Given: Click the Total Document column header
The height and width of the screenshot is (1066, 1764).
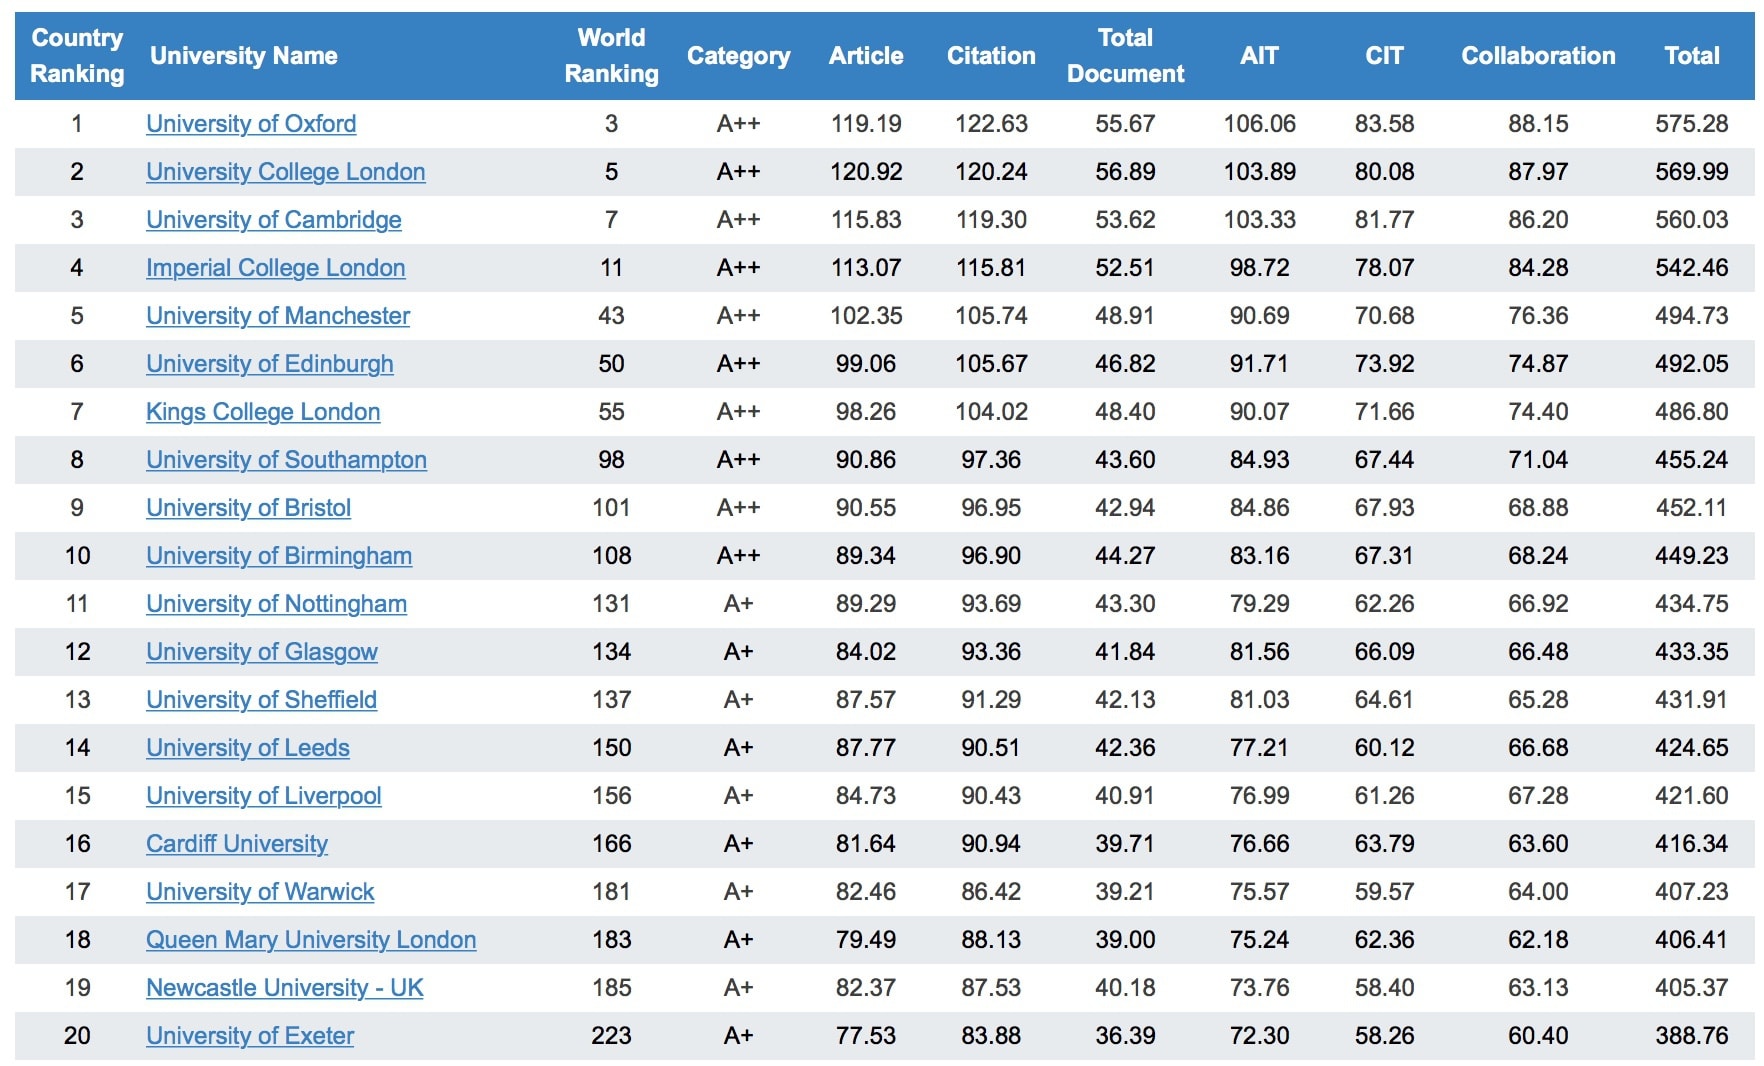Looking at the screenshot, I should point(1125,56).
